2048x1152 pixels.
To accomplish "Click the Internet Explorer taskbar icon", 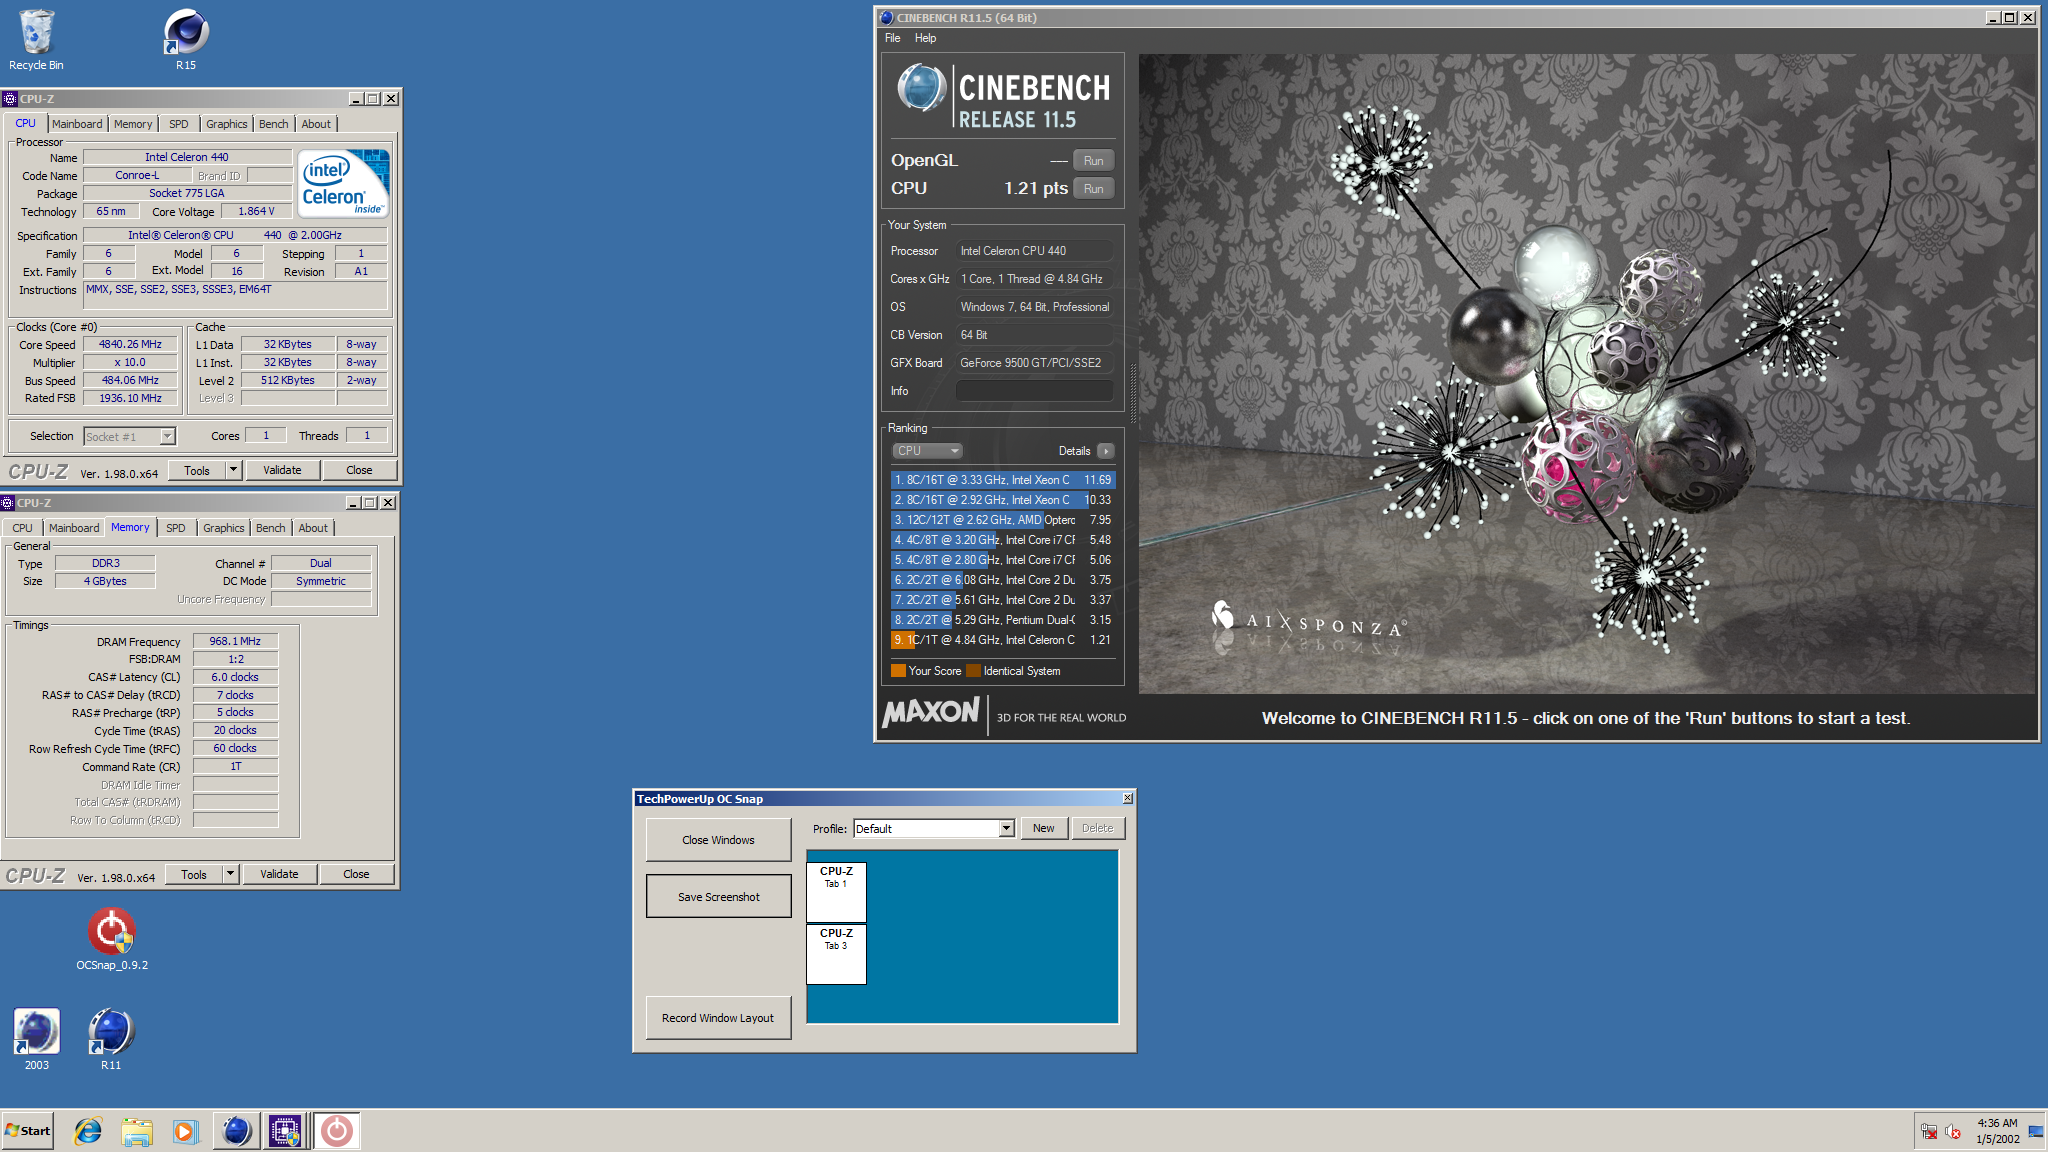I will click(x=88, y=1131).
